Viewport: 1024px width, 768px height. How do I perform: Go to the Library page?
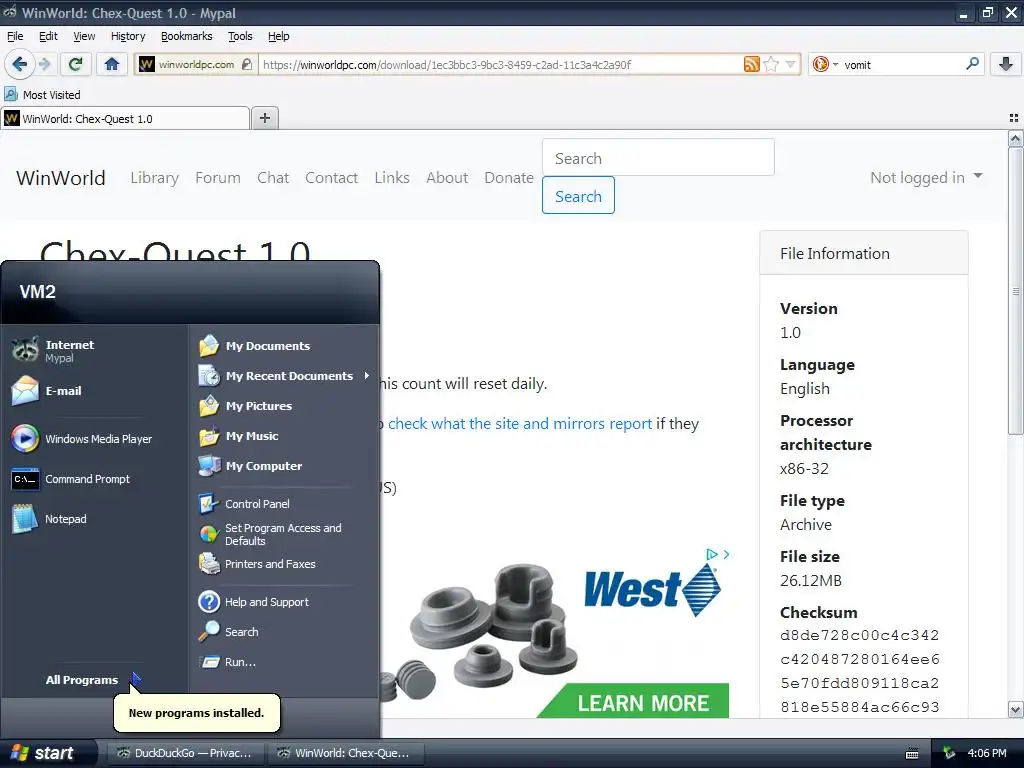point(154,178)
